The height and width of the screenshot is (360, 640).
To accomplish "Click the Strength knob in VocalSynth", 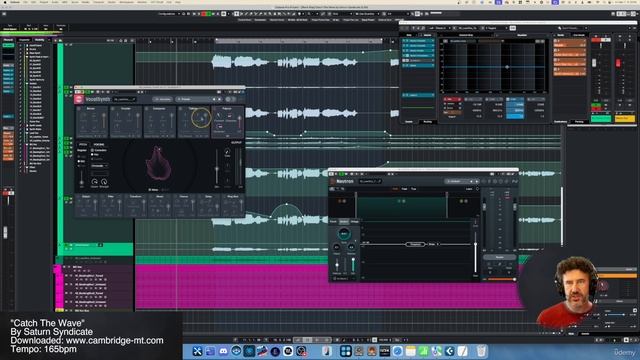I will (x=104, y=182).
